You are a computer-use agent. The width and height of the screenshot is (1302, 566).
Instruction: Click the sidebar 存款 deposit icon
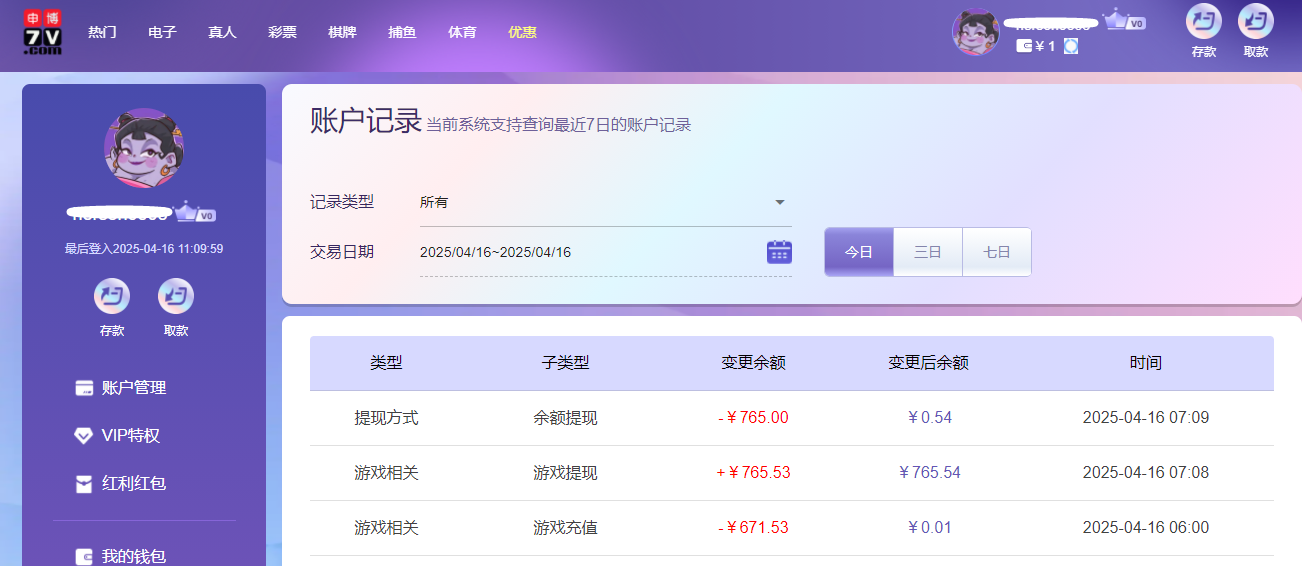pyautogui.click(x=112, y=297)
